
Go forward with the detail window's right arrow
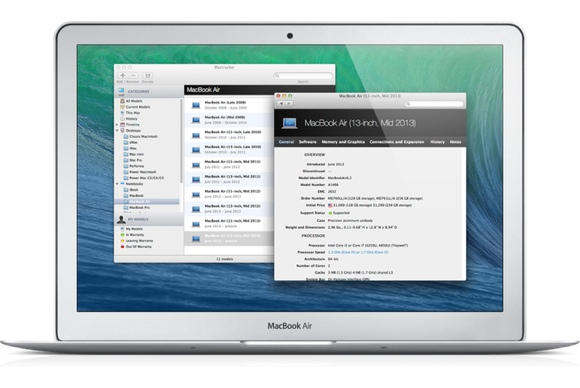(289, 104)
